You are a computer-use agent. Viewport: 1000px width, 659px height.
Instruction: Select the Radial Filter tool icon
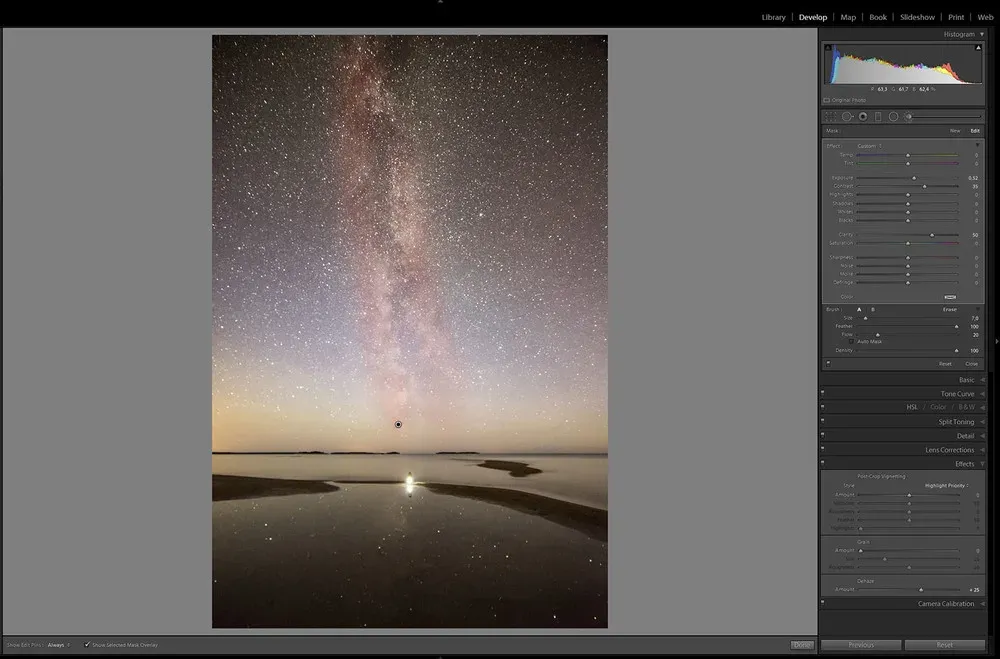click(893, 117)
